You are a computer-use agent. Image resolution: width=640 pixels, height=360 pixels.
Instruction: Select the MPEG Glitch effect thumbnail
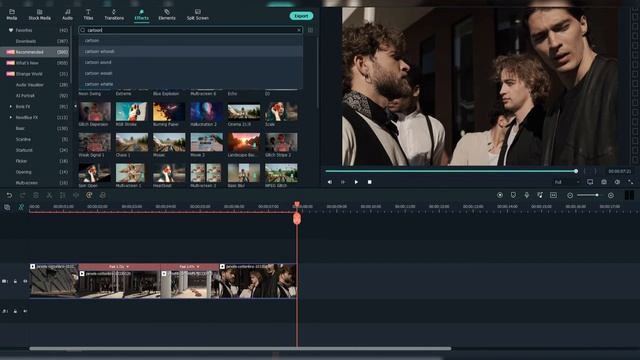[281, 173]
